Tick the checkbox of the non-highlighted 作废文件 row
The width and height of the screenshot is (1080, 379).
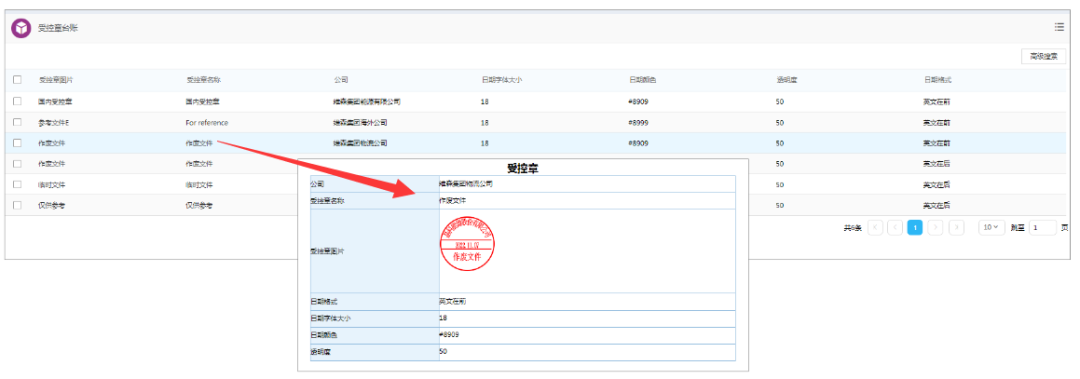click(x=17, y=164)
